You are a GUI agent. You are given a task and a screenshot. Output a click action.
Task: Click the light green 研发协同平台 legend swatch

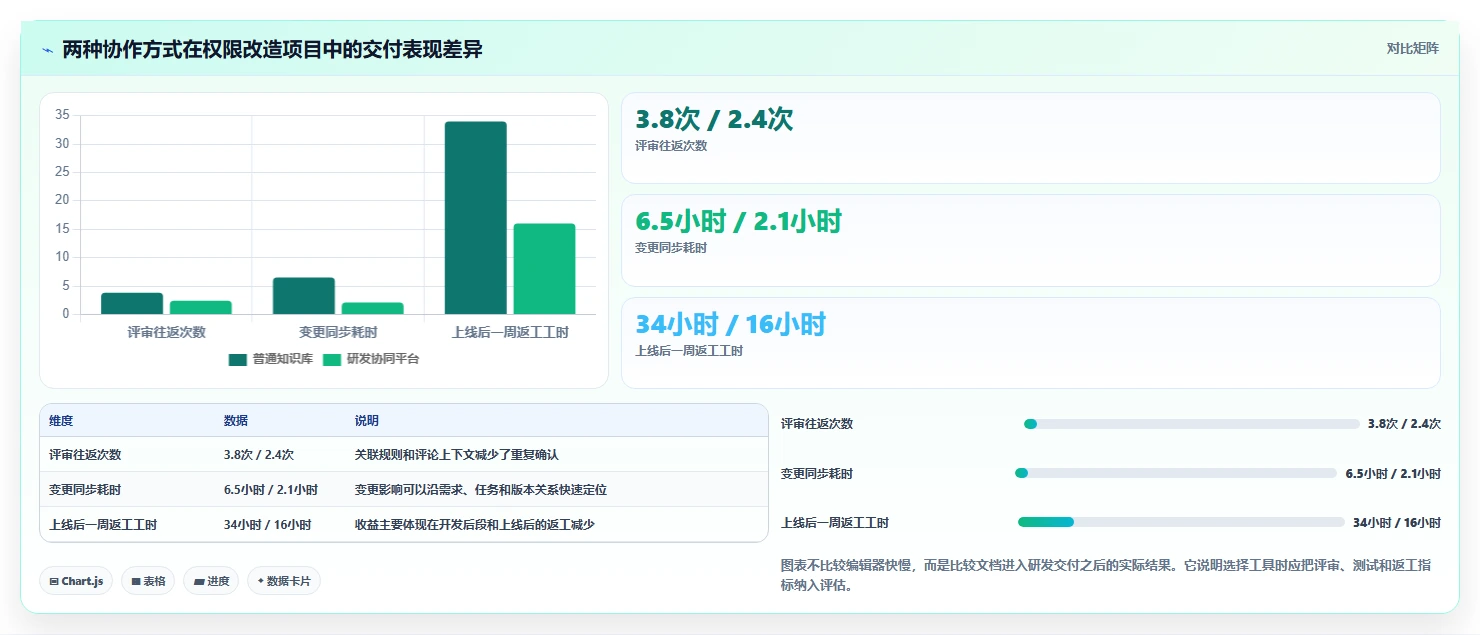tap(331, 359)
